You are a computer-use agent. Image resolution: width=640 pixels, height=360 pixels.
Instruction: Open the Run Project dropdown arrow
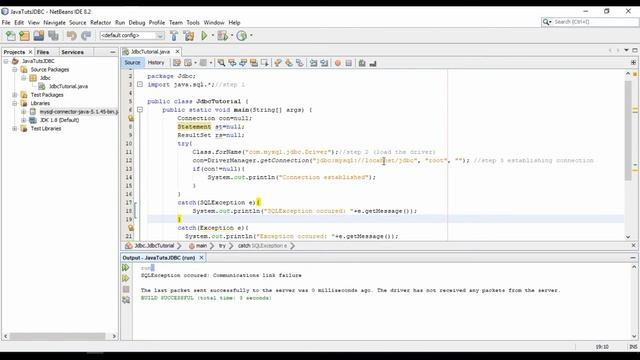coord(213,36)
